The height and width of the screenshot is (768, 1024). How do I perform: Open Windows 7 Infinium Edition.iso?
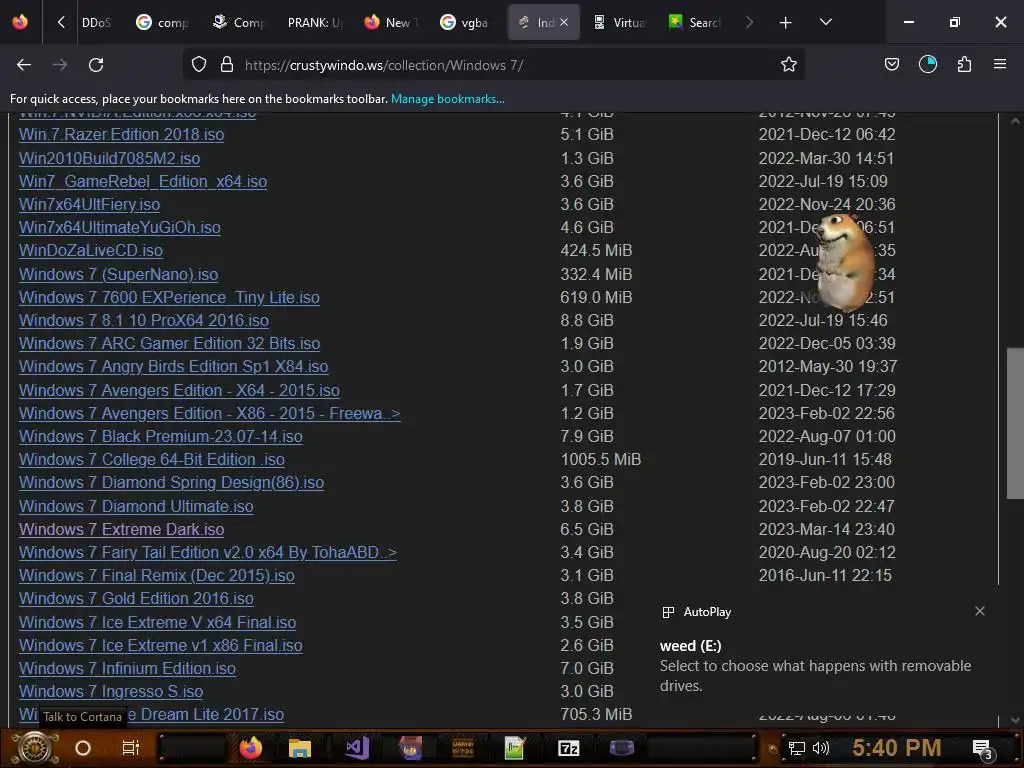pos(127,669)
